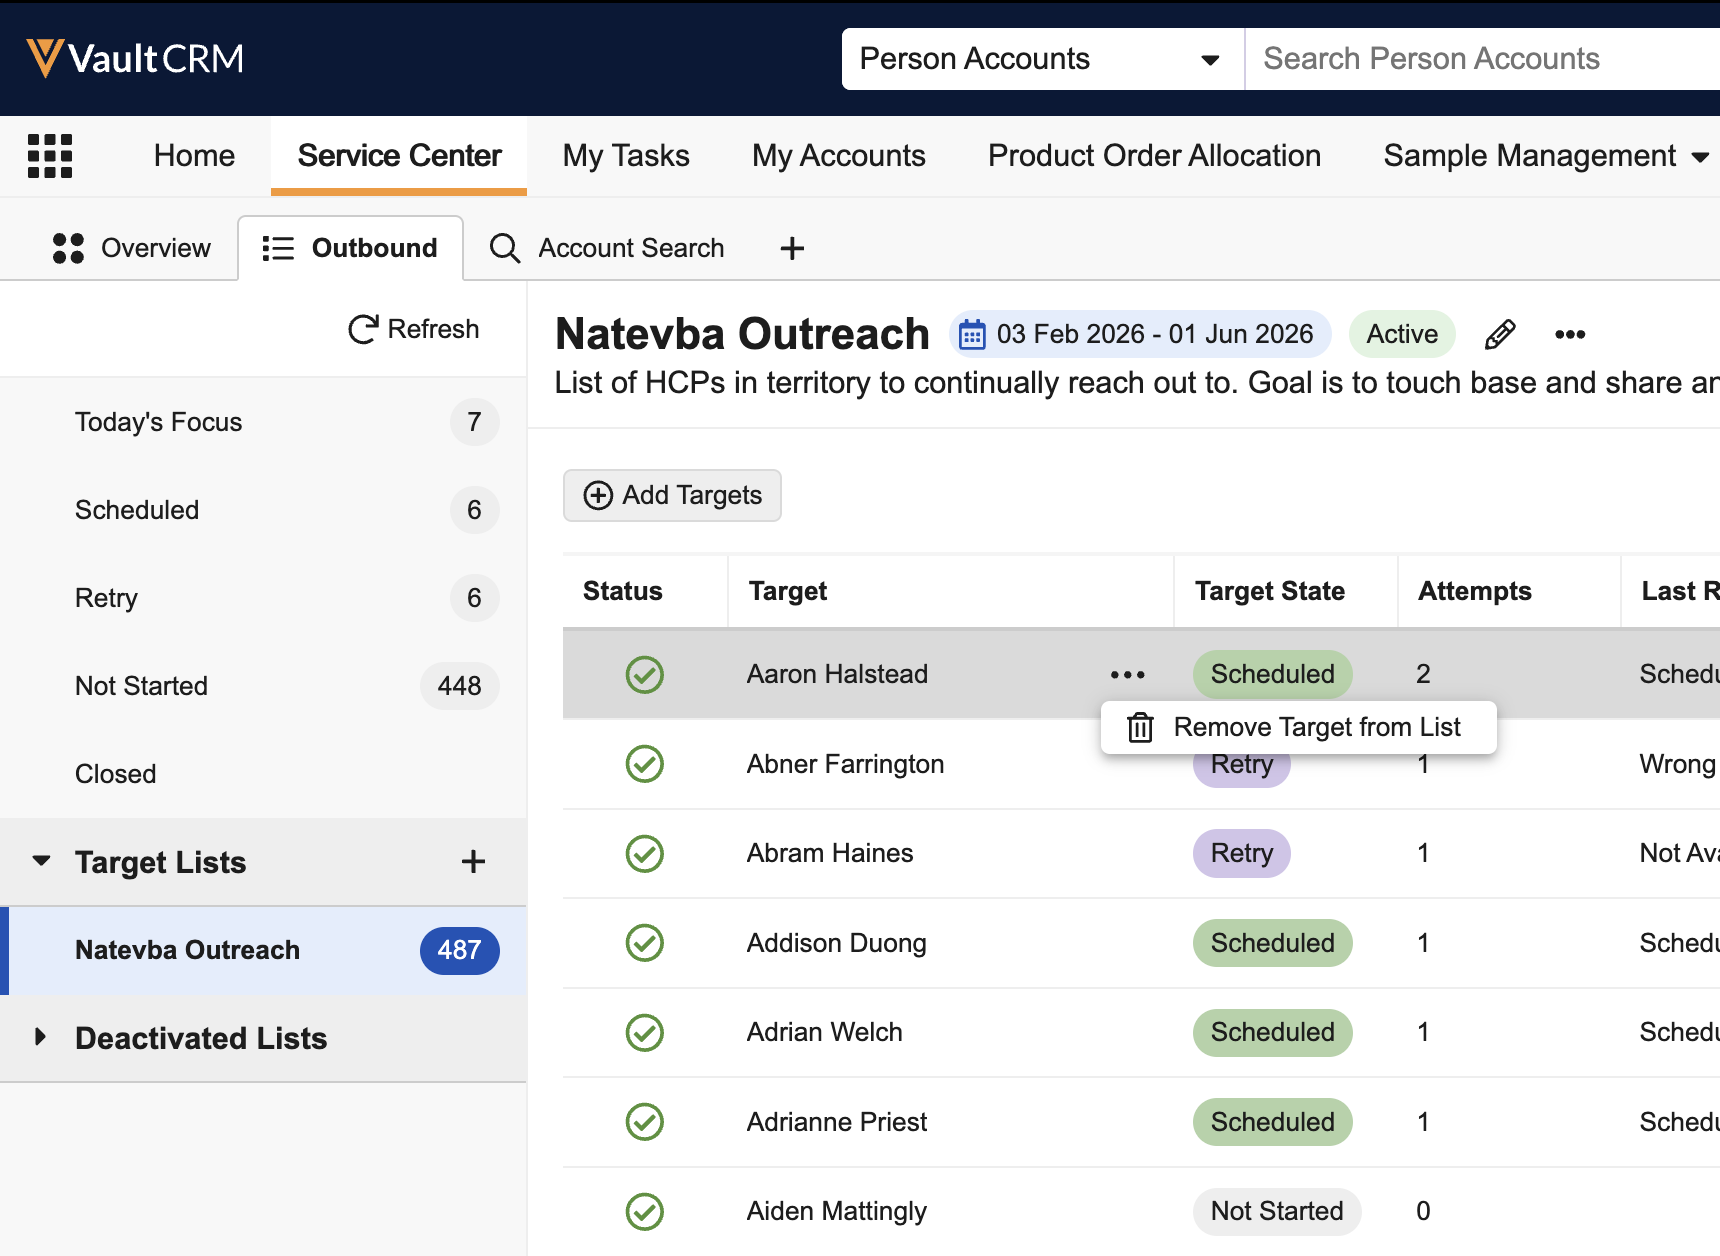The height and width of the screenshot is (1256, 1720).
Task: Expand the Deactivated Lists section
Action: [41, 1037]
